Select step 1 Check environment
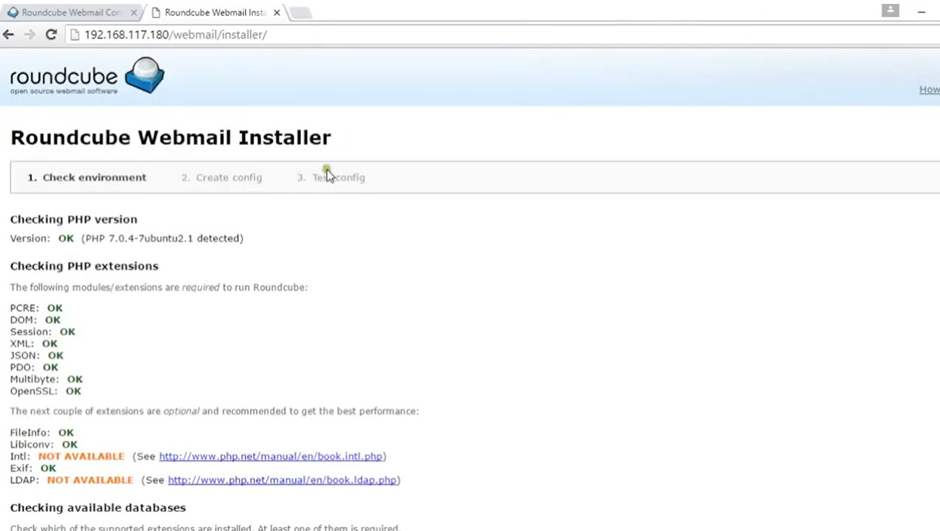The image size is (940, 531). [87, 177]
